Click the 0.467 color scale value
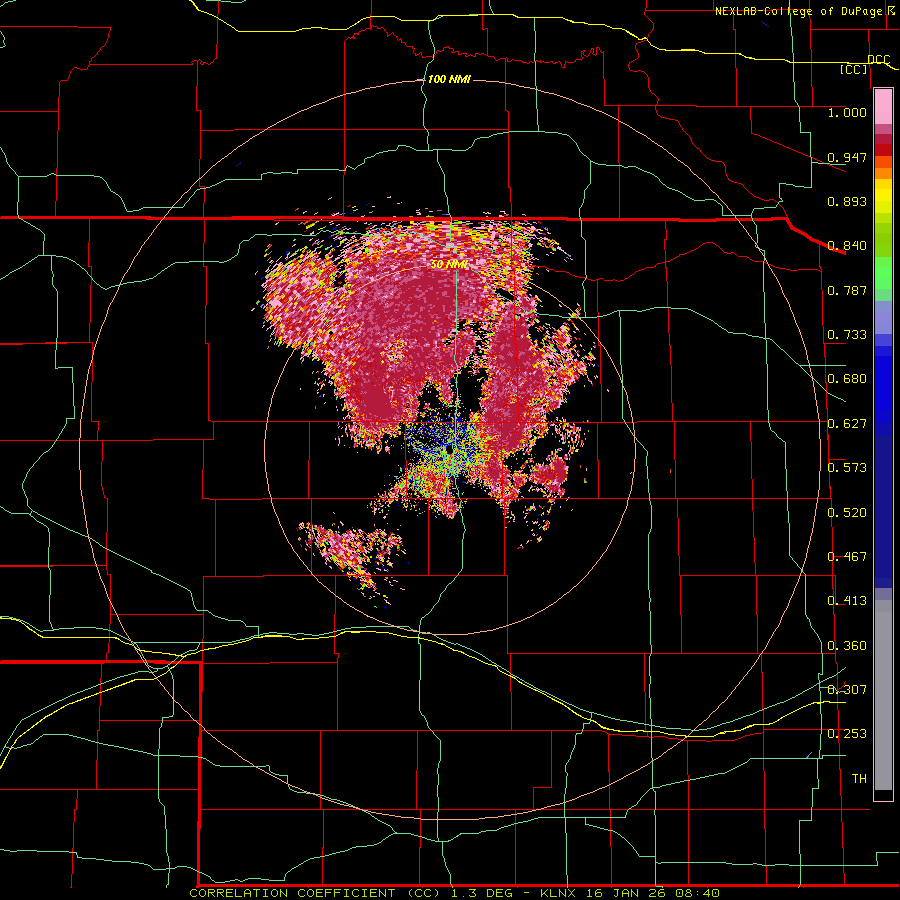Image resolution: width=900 pixels, height=900 pixels. (x=847, y=557)
